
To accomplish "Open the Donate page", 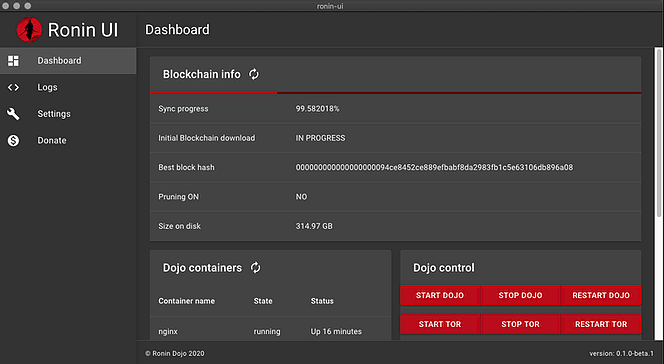I will pos(68,140).
